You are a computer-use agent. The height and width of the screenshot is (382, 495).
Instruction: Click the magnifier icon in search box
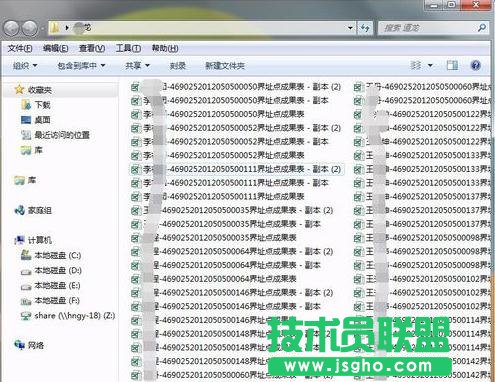pos(482,28)
